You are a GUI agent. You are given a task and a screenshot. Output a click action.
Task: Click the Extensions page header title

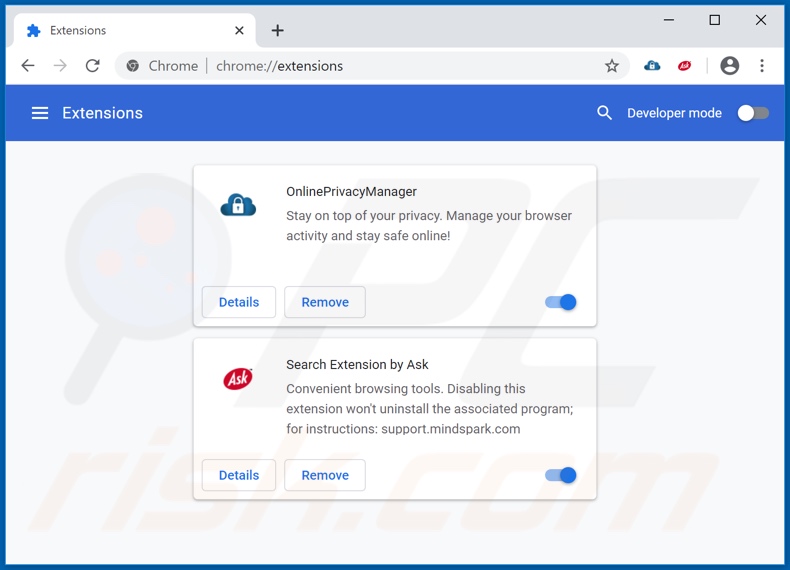click(x=102, y=113)
